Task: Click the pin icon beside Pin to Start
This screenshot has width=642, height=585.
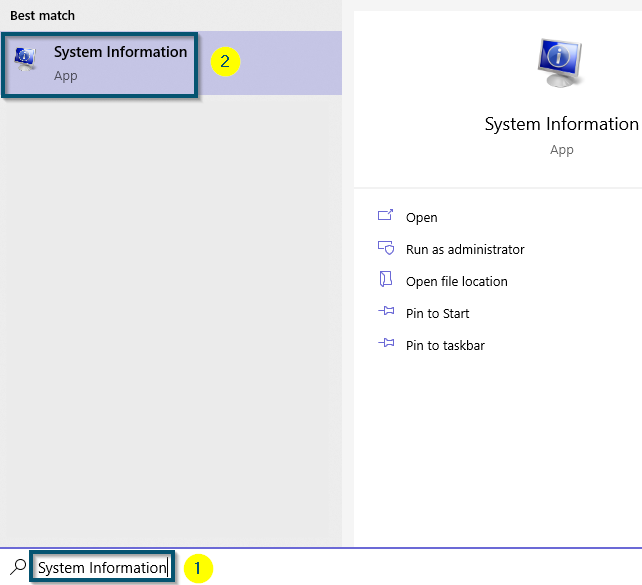Action: click(x=386, y=311)
